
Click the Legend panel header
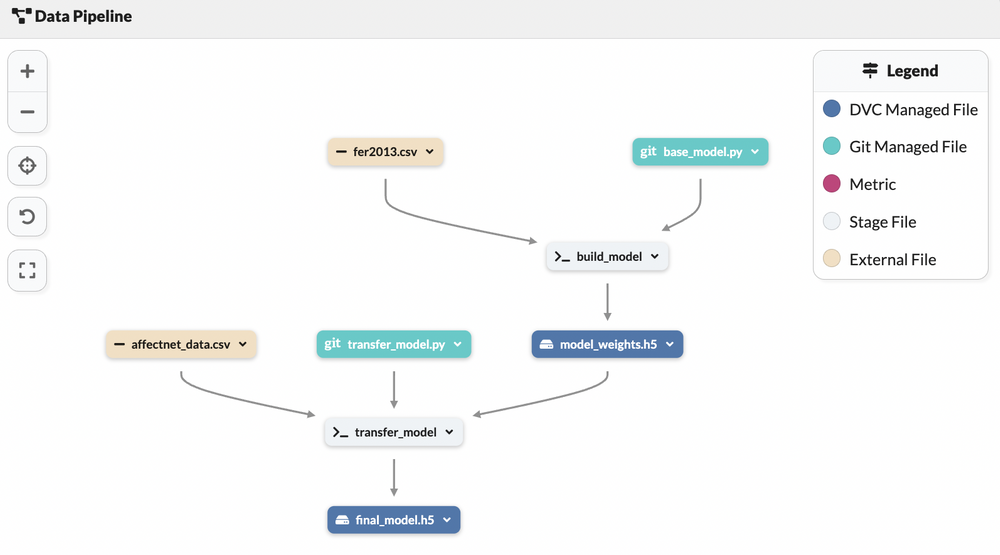tap(900, 71)
